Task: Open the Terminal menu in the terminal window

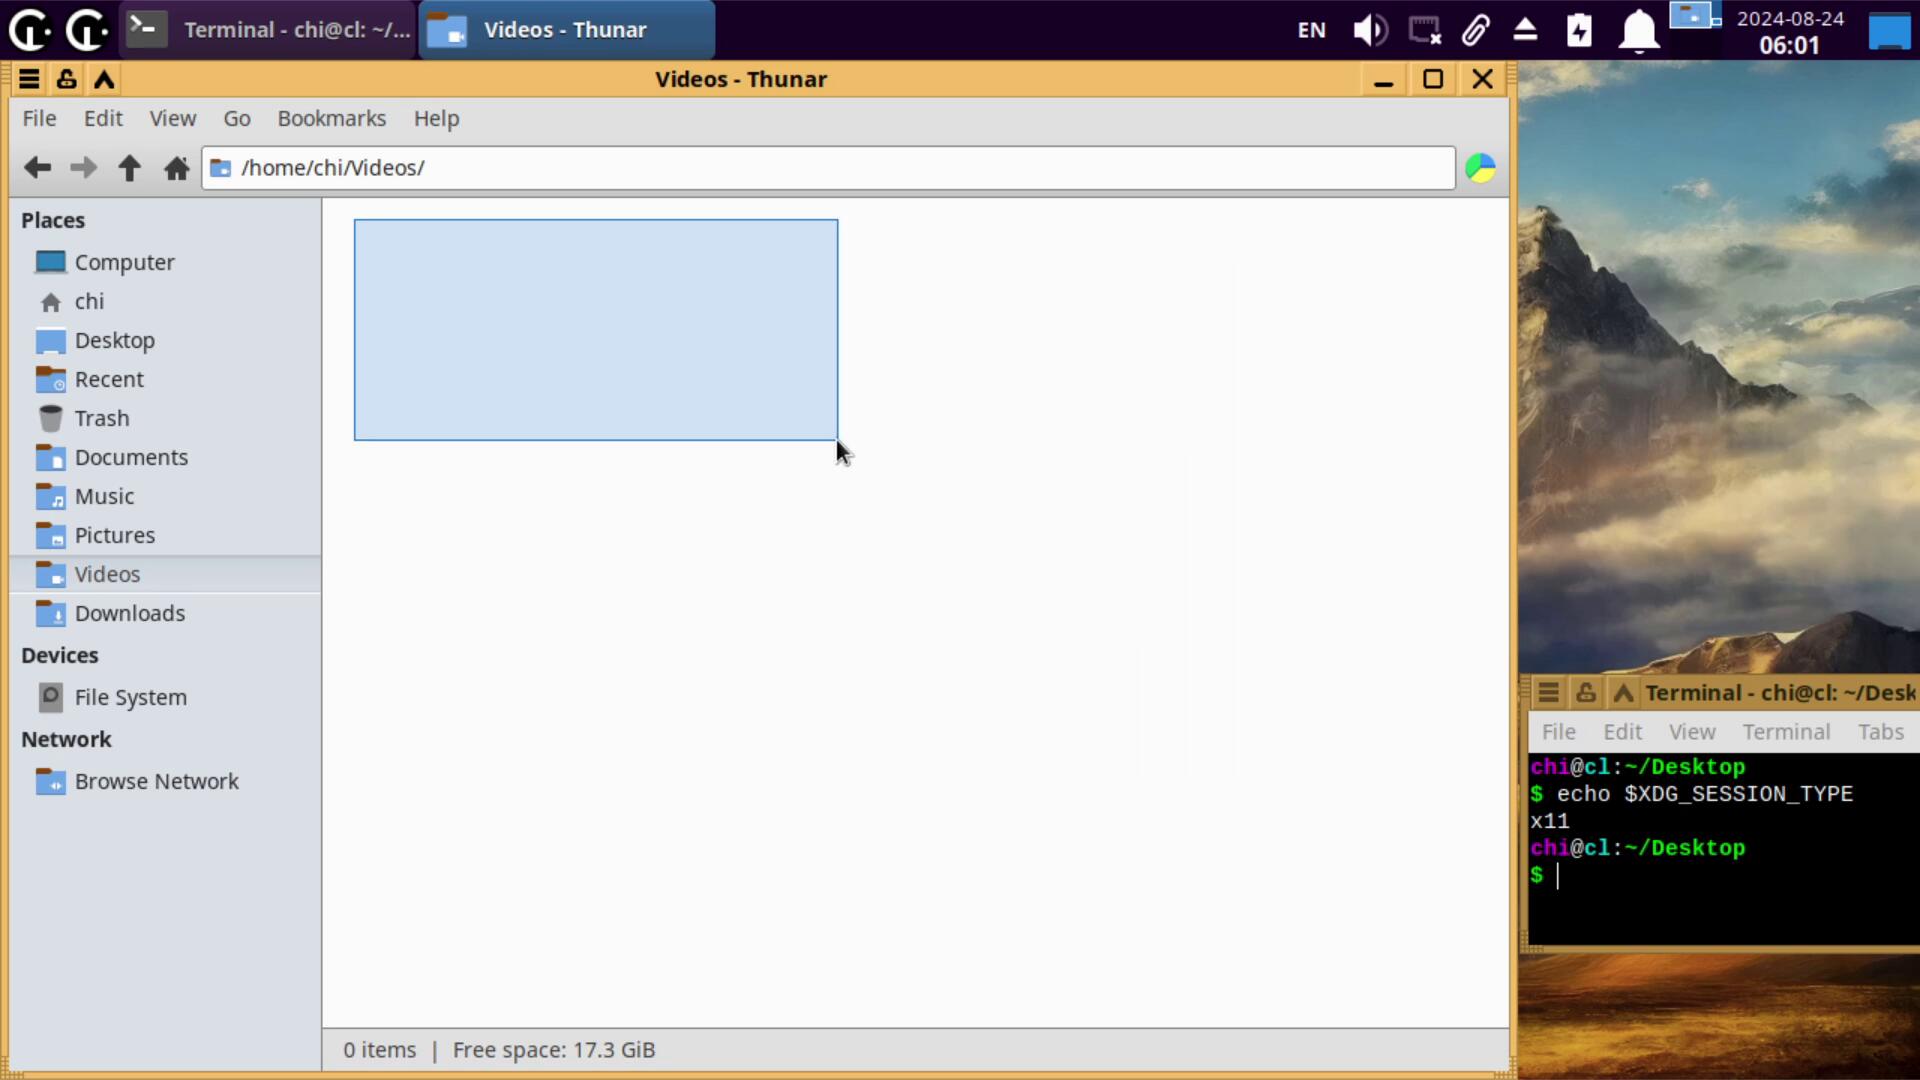Action: pos(1785,732)
